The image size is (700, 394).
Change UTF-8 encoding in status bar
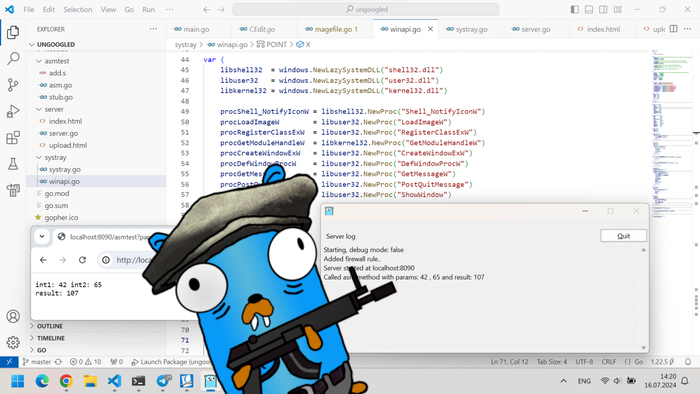[x=584, y=362]
